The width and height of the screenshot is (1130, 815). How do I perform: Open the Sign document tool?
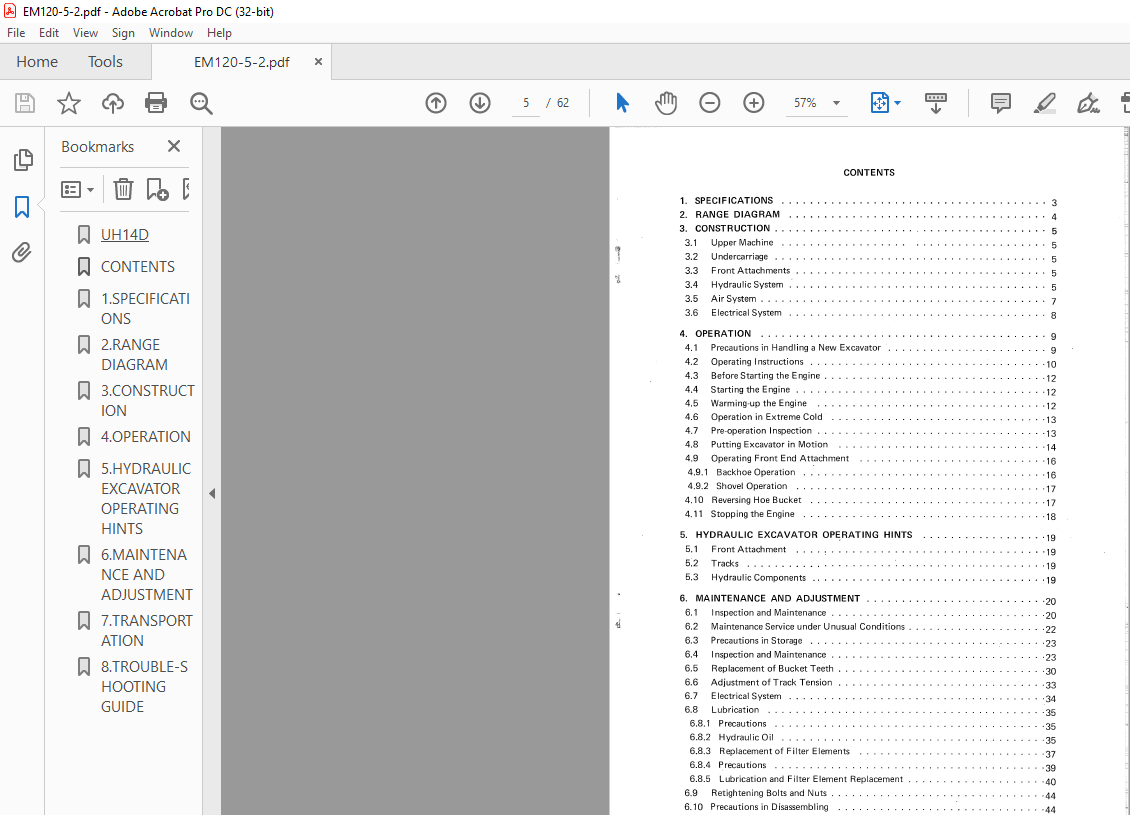coord(1088,103)
